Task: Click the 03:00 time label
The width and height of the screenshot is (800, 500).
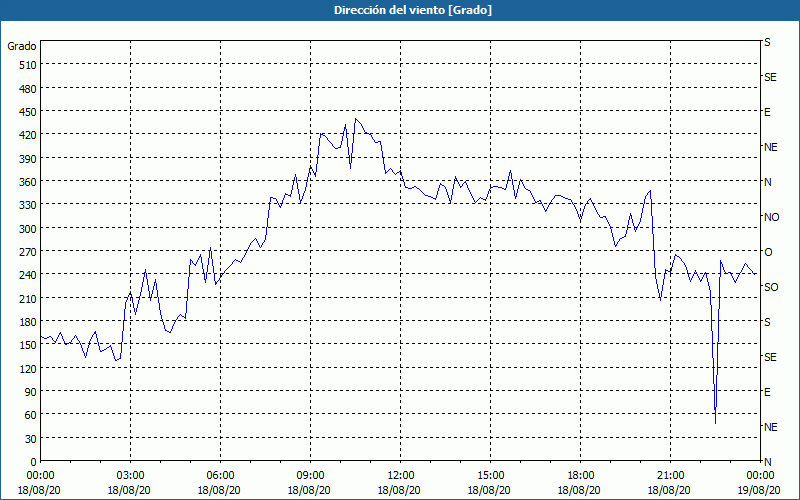Action: pyautogui.click(x=130, y=476)
